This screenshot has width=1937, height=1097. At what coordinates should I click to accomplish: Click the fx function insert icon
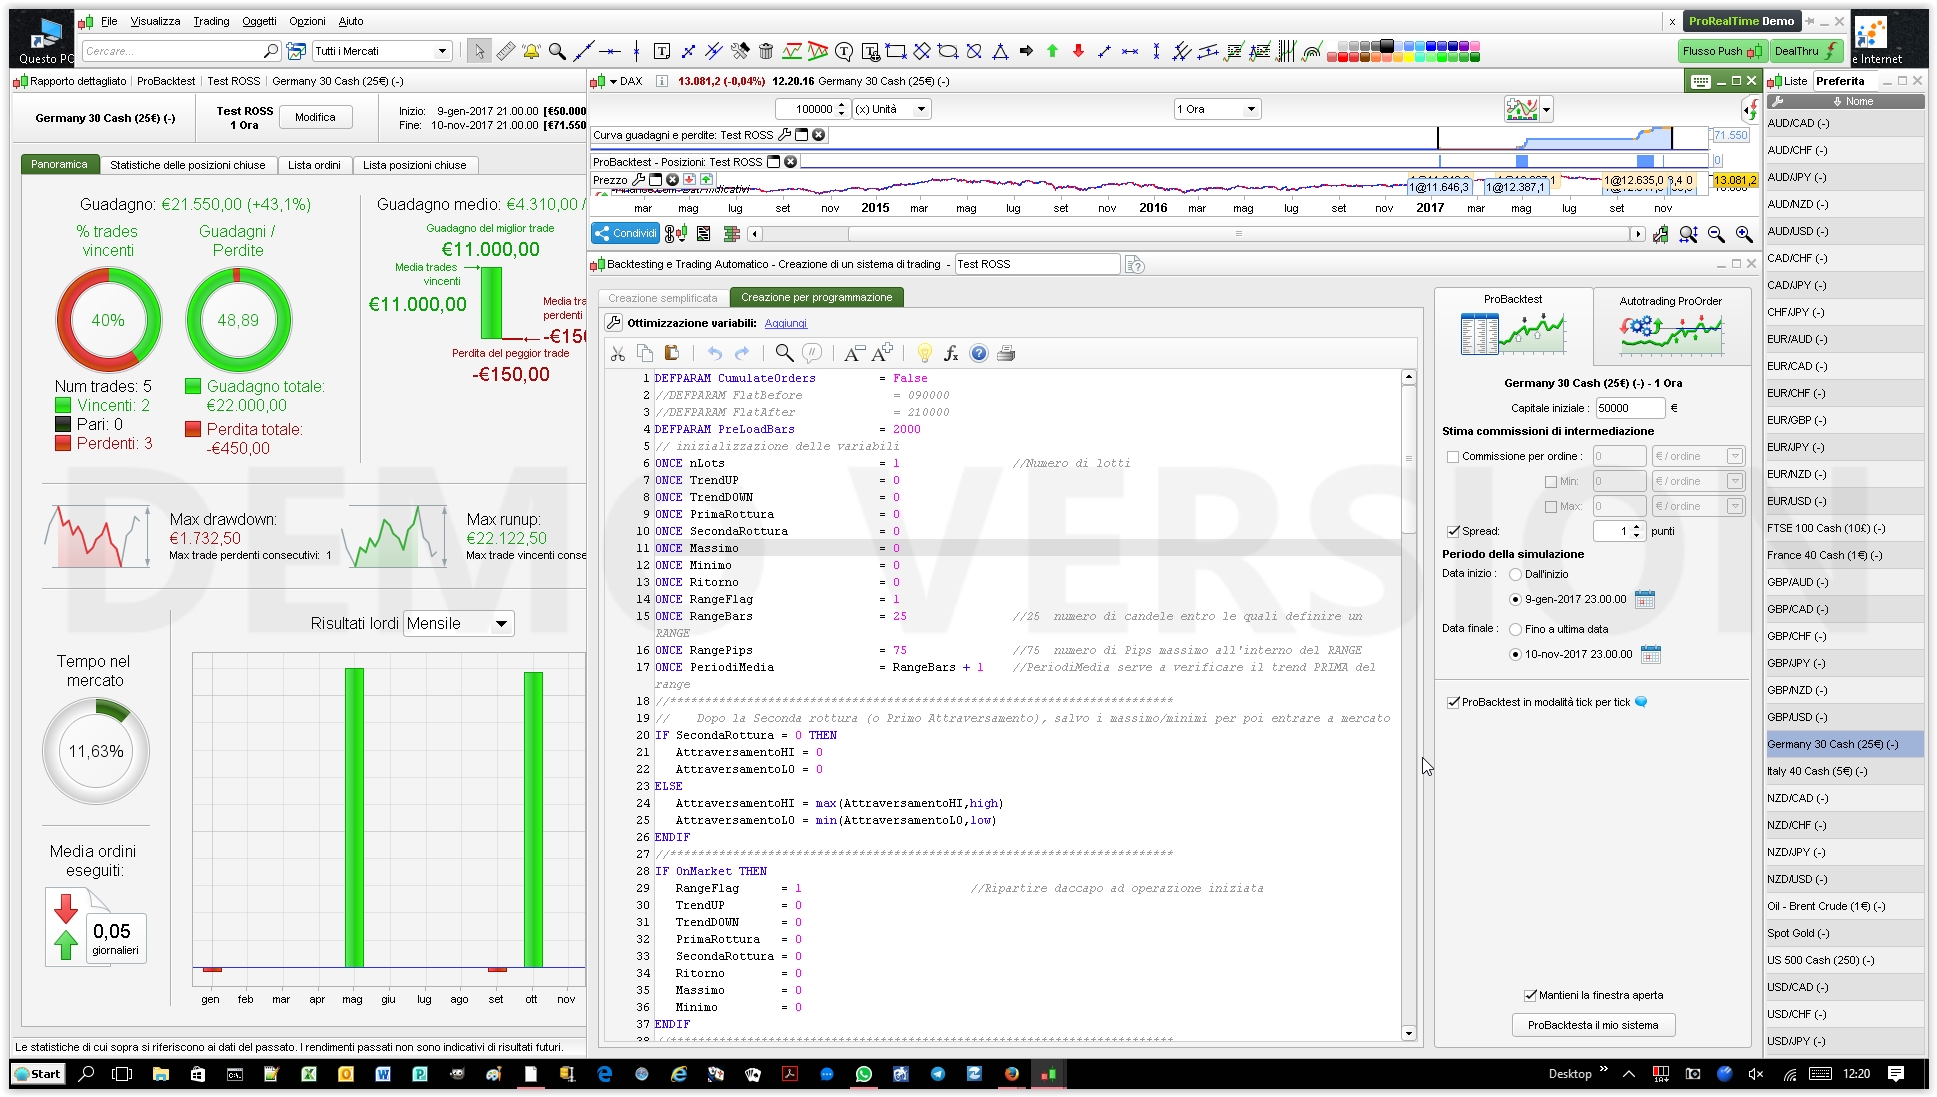(x=951, y=353)
